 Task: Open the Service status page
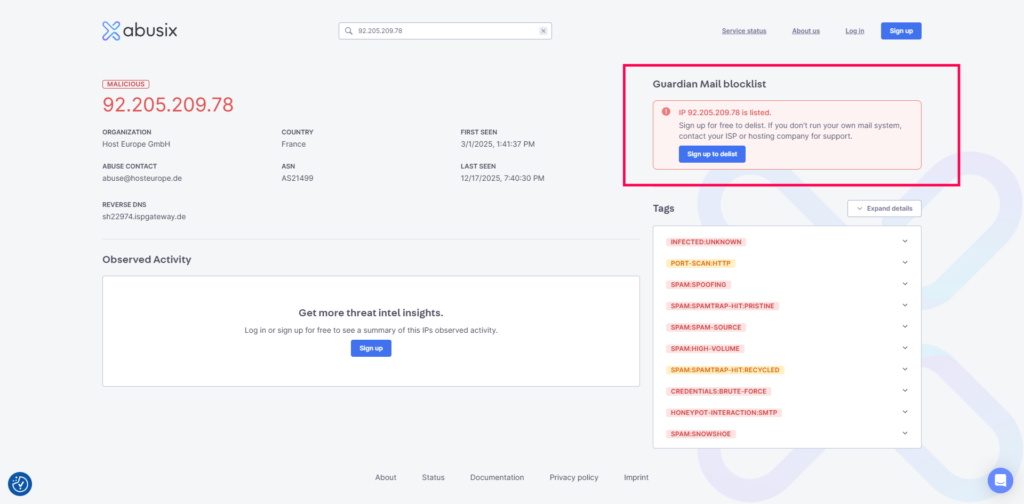tap(744, 31)
